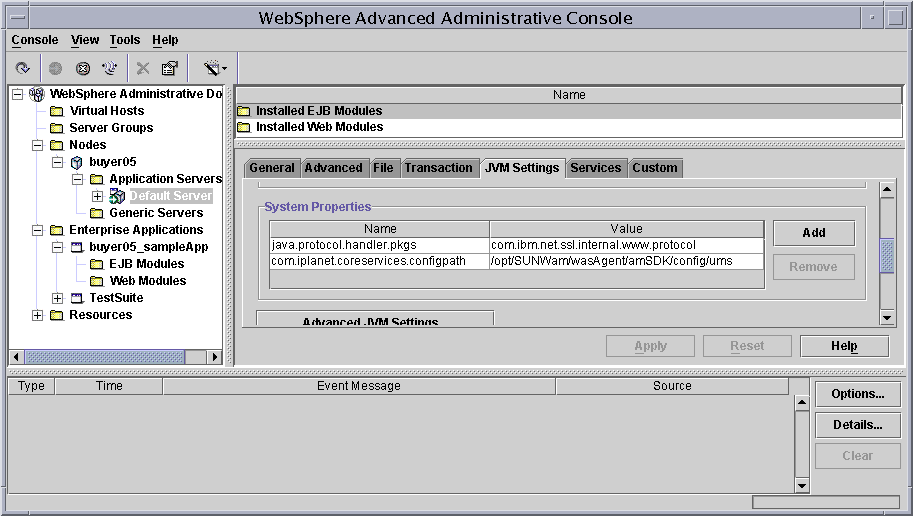Click the Help button beside Reset

pyautogui.click(x=844, y=346)
